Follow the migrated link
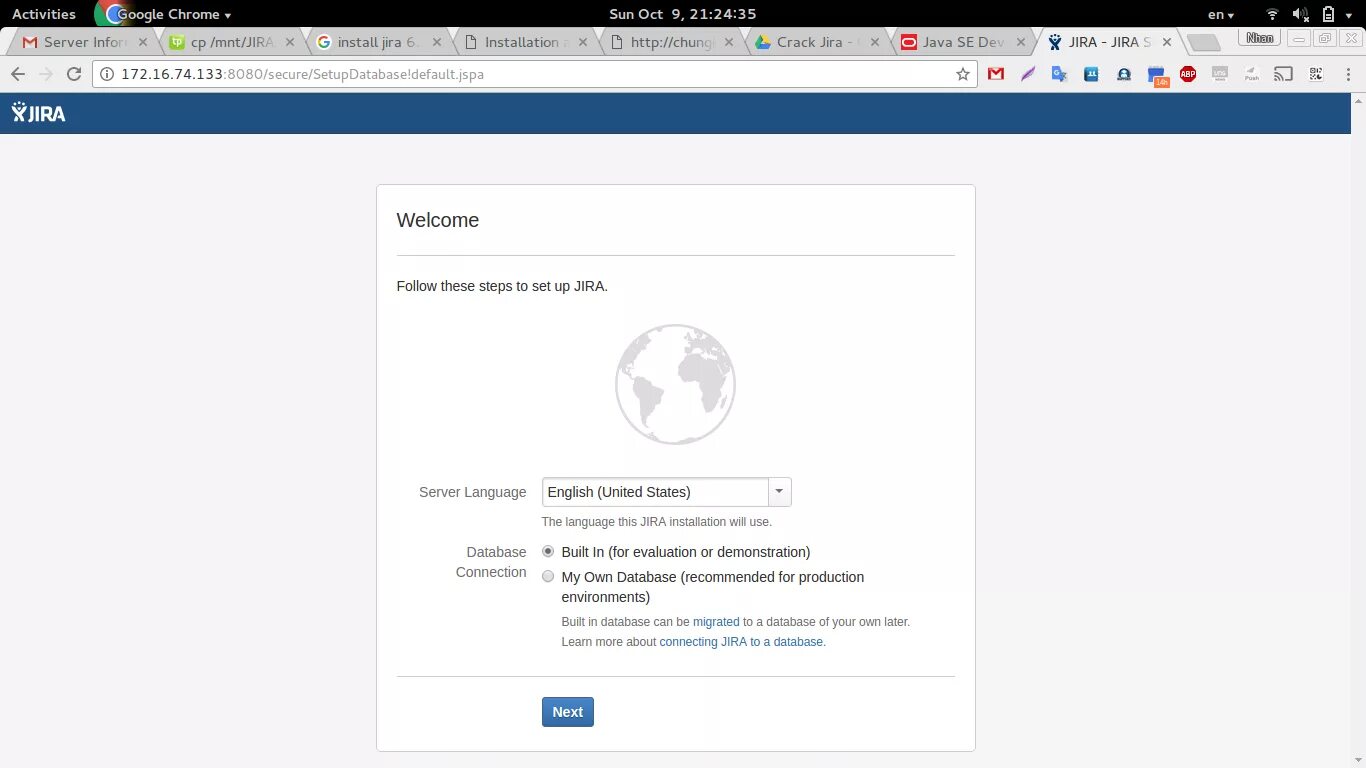Screen dimensions: 1366x768 tap(716, 621)
